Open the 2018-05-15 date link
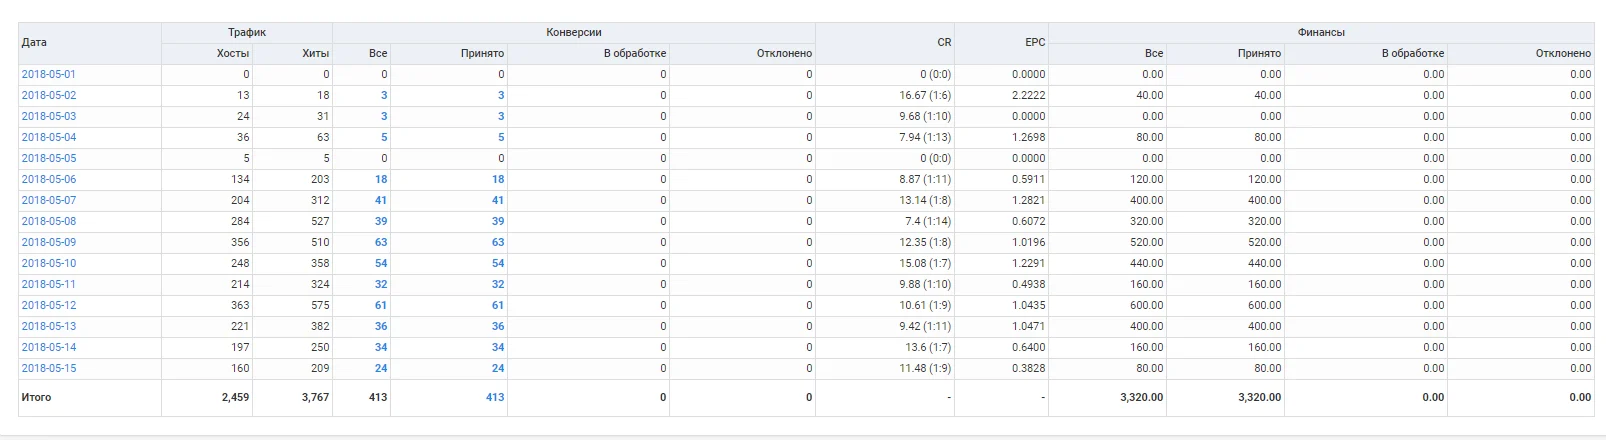This screenshot has height=440, width=1606. [x=48, y=368]
